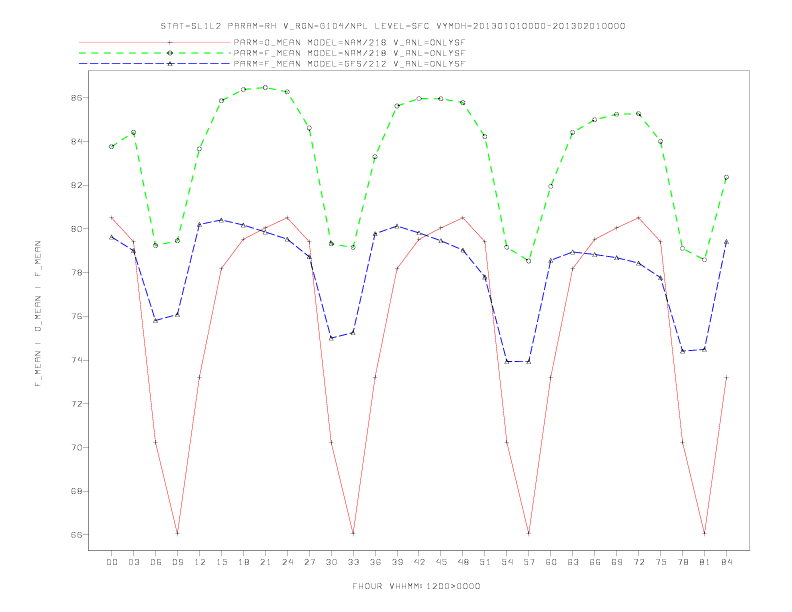Click the x-axis tick label 69
Screen dimensions: 792x612
click(x=617, y=562)
